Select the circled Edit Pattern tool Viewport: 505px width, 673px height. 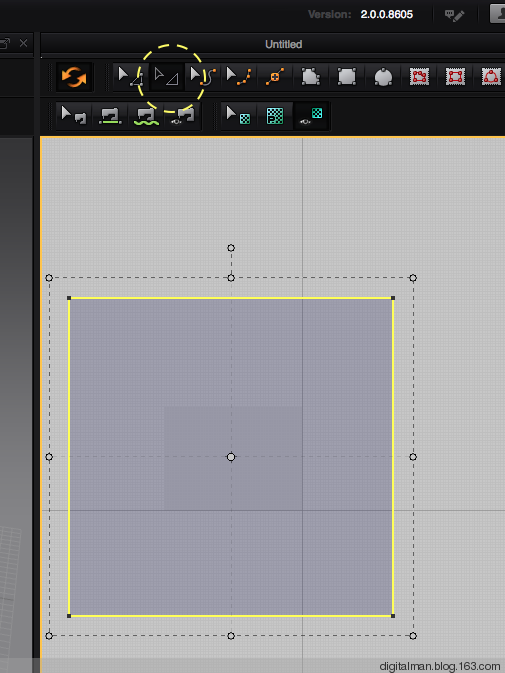pos(166,77)
